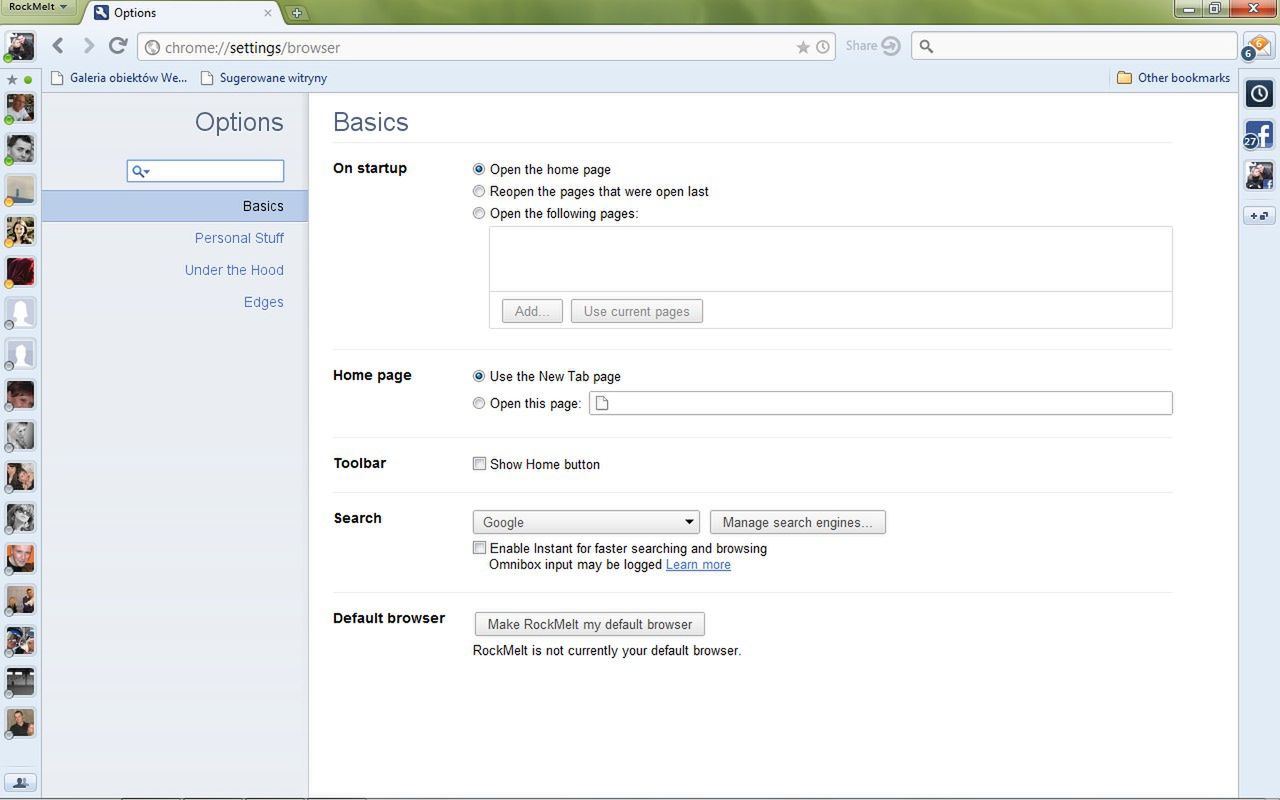Click the empty startup pages list box
Viewport: 1280px width, 800px height.
830,259
